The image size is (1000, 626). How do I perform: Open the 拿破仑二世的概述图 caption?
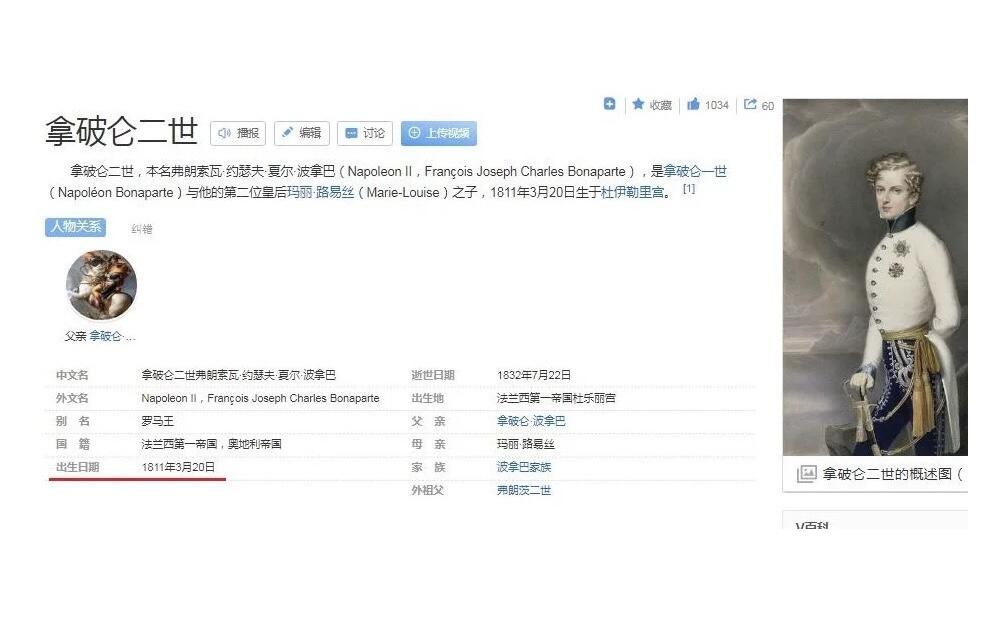click(892, 474)
